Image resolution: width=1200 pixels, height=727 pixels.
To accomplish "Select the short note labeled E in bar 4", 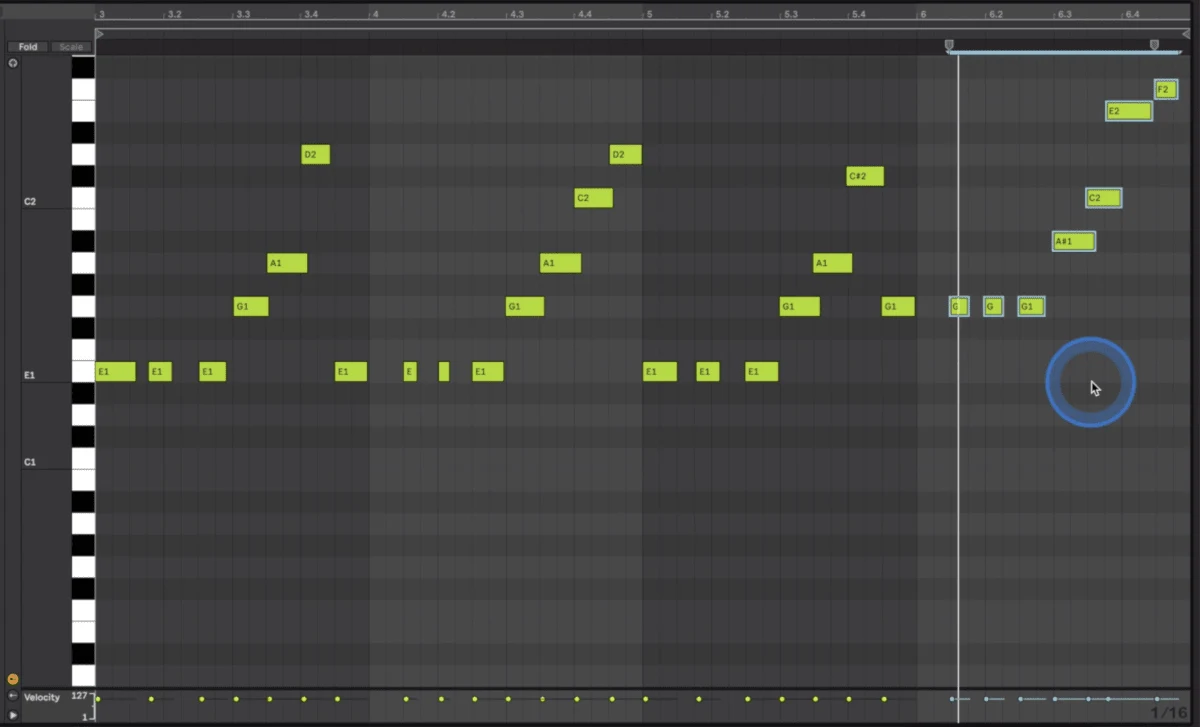I will 410,372.
